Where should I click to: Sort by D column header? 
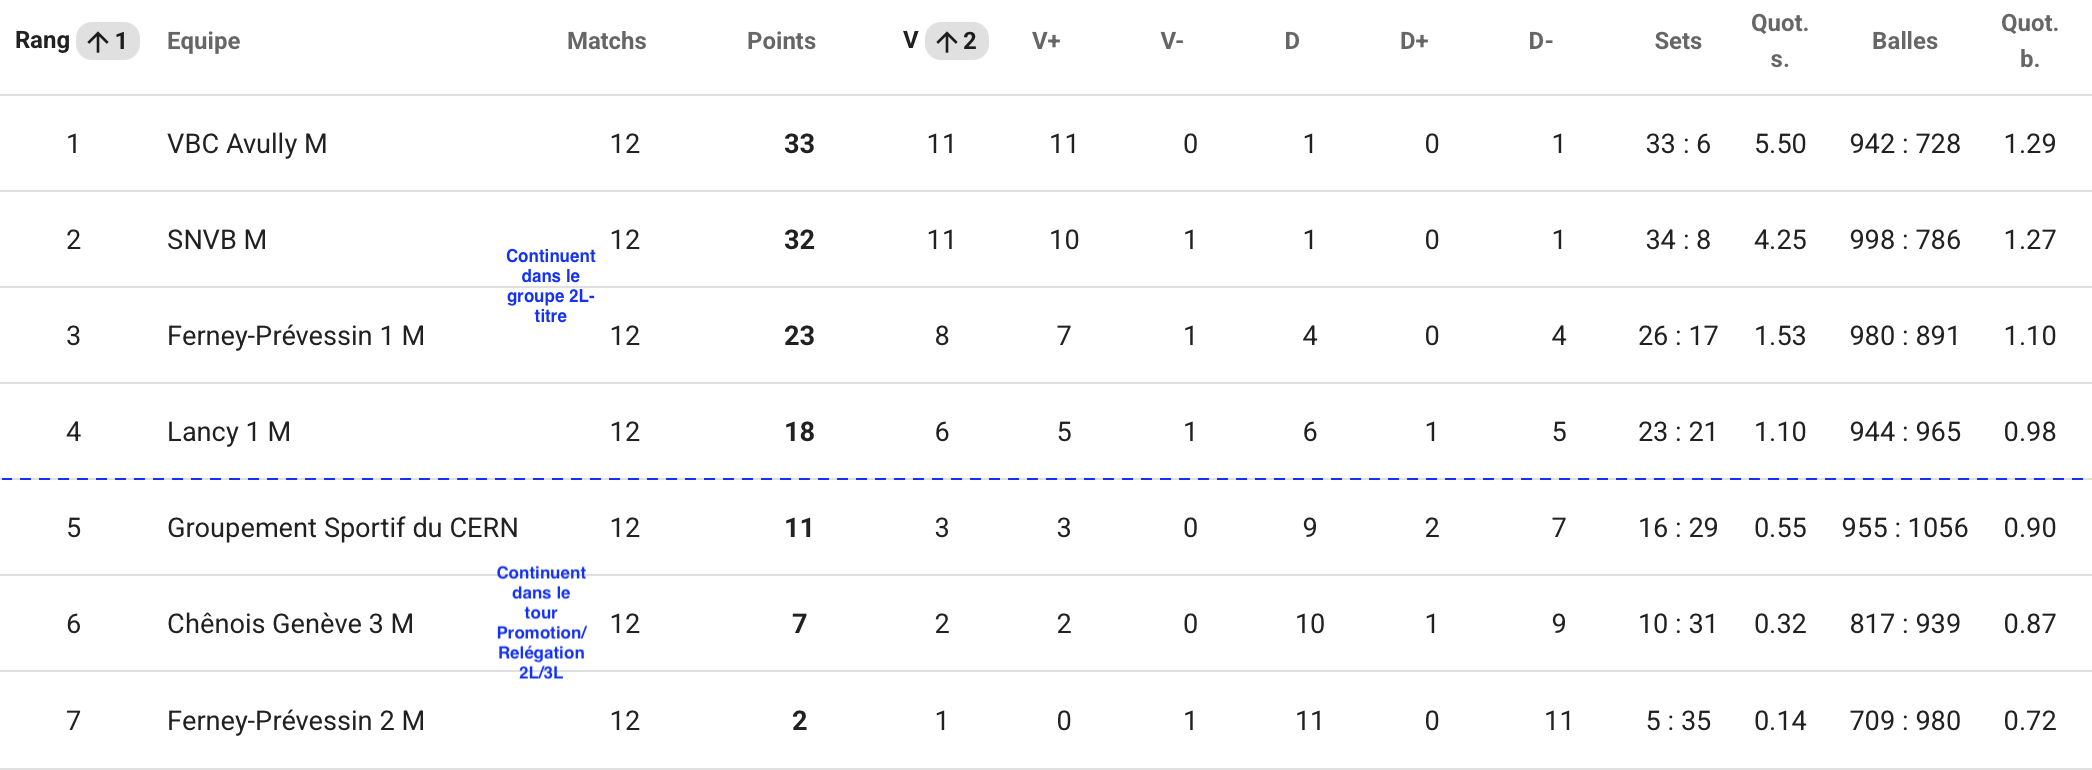1292,41
